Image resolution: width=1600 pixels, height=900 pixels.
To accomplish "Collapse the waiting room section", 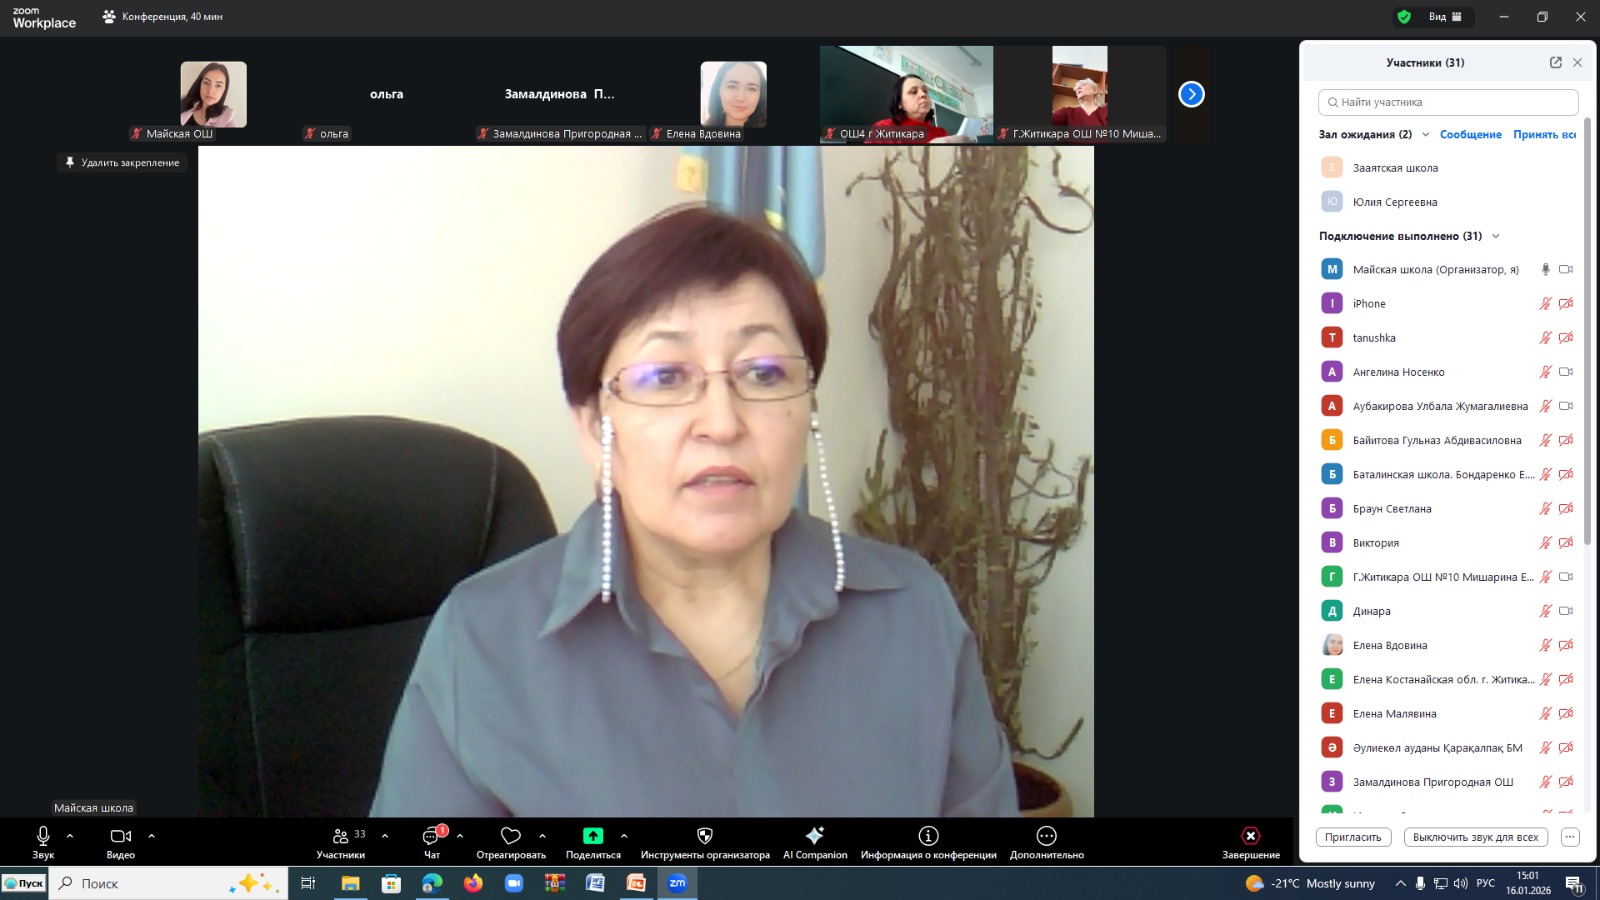I will [1426, 135].
